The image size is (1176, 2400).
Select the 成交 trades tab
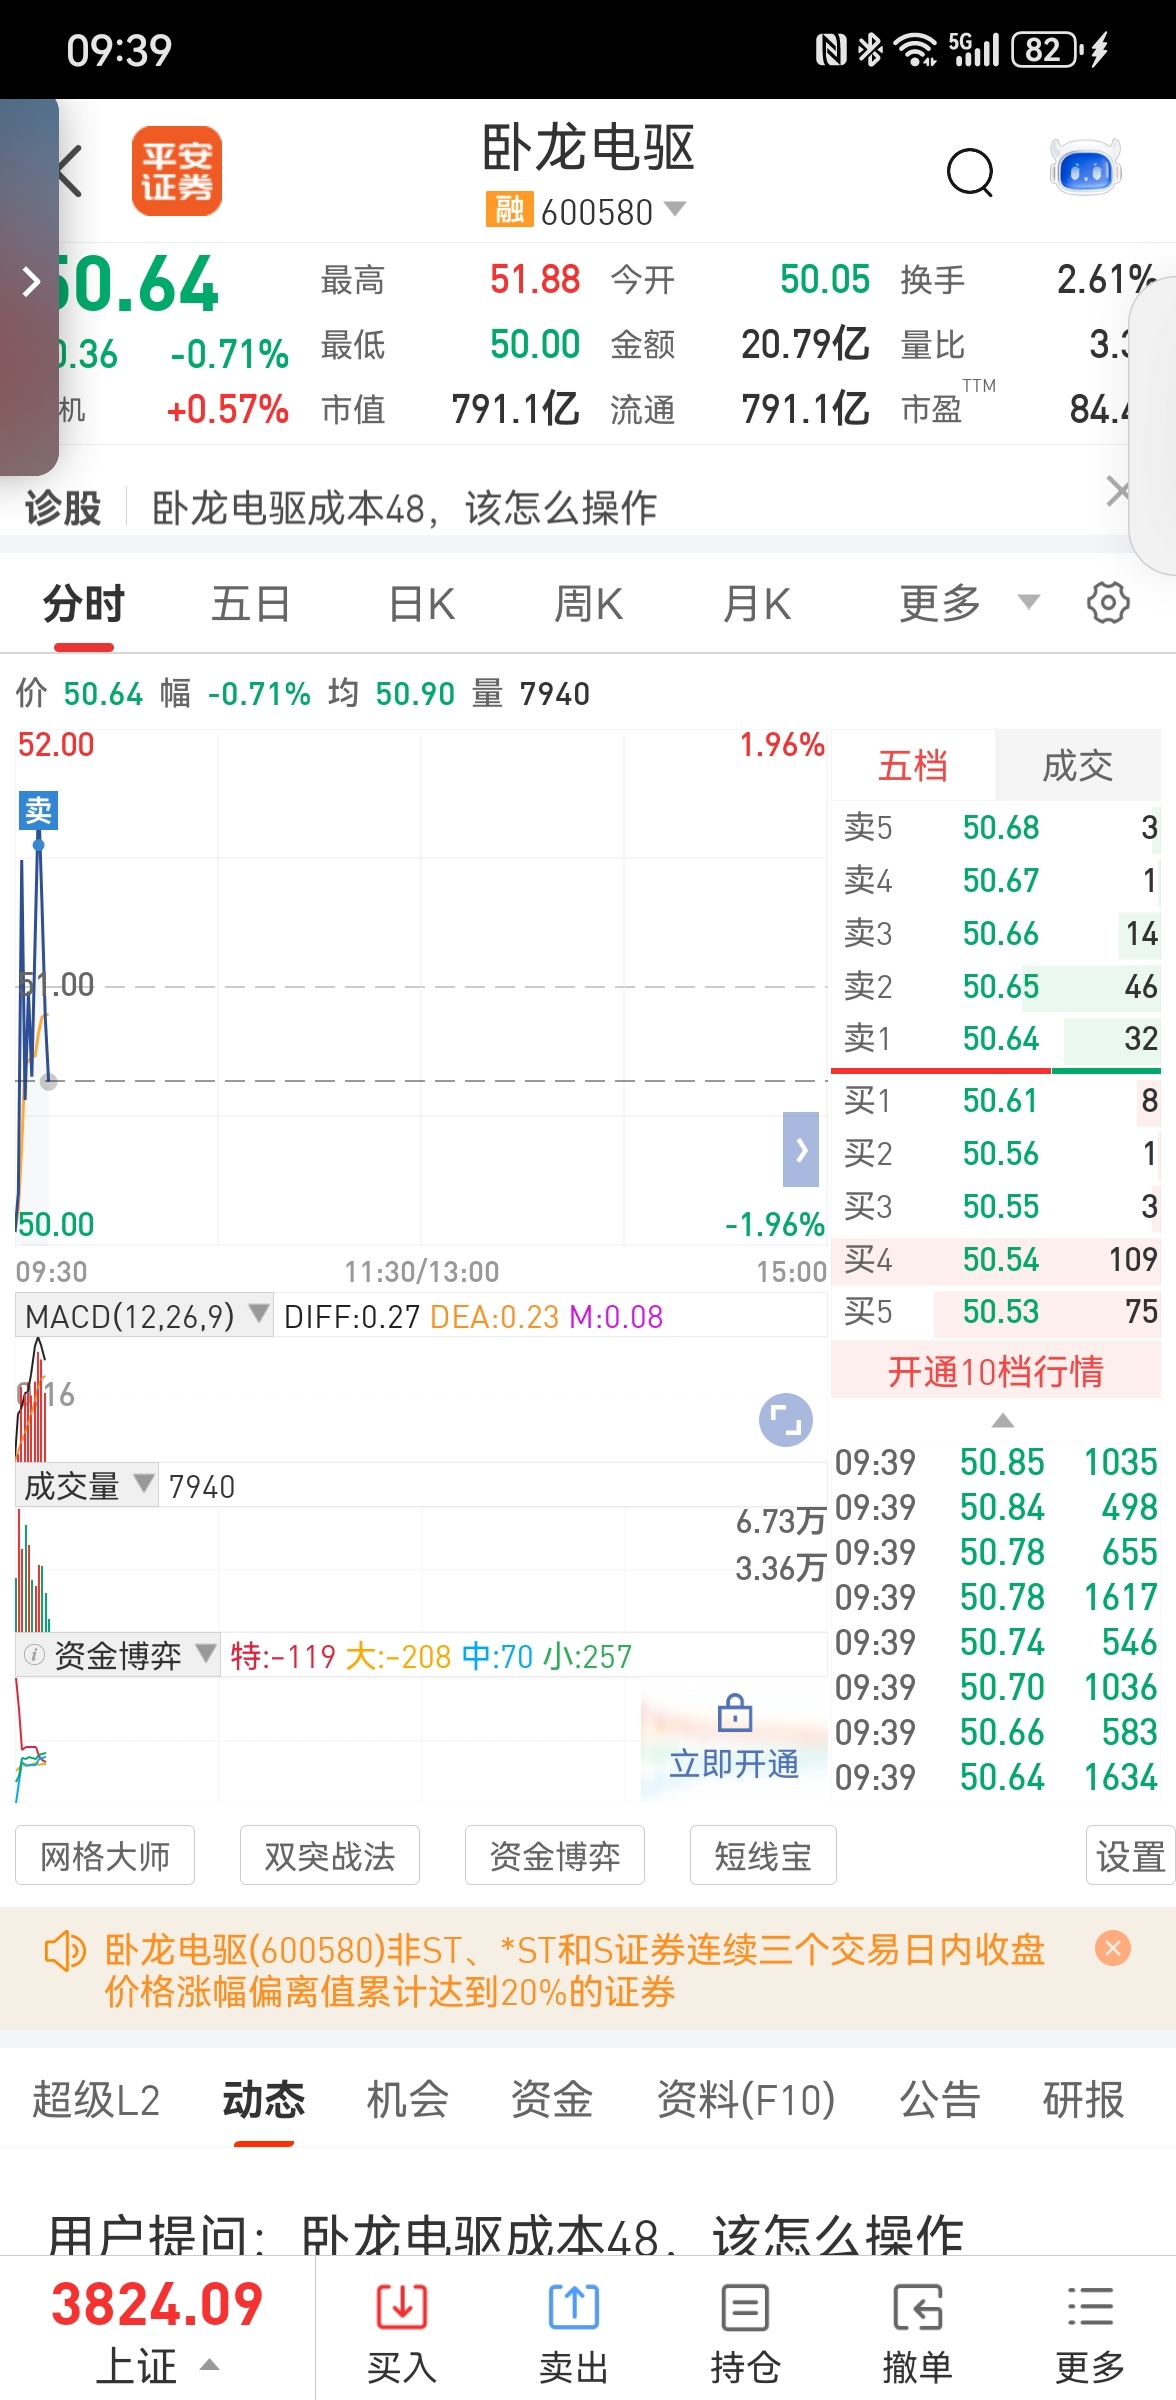pos(1077,766)
